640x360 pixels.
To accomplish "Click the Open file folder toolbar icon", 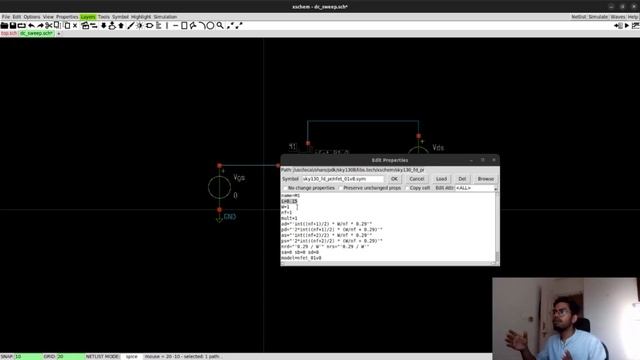I will tap(4, 25).
